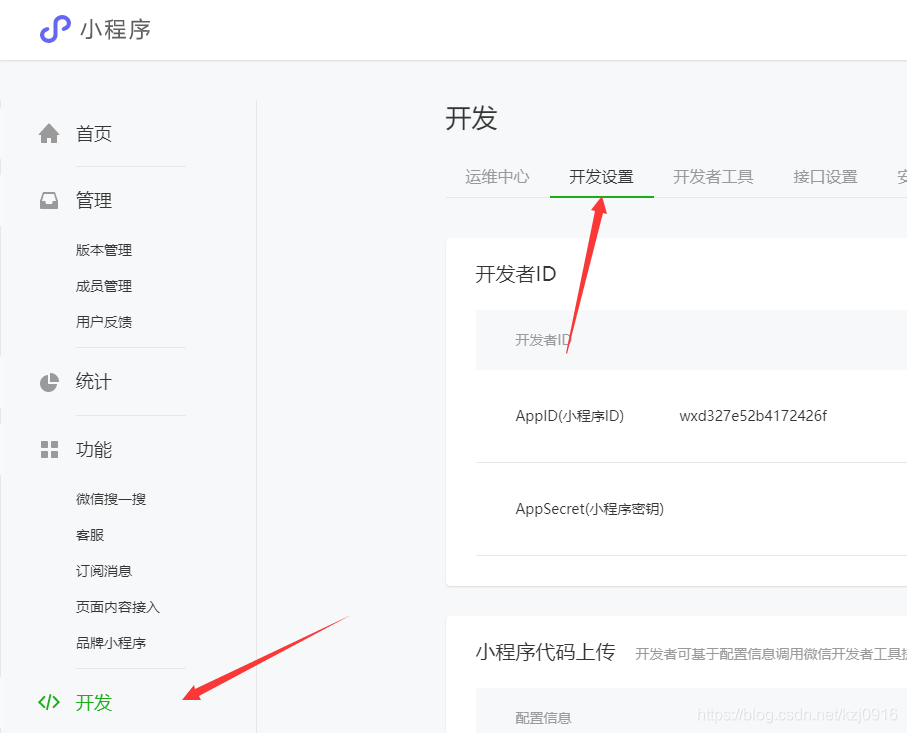Open the 用户反馈 page
The width and height of the screenshot is (907, 733).
tap(105, 321)
